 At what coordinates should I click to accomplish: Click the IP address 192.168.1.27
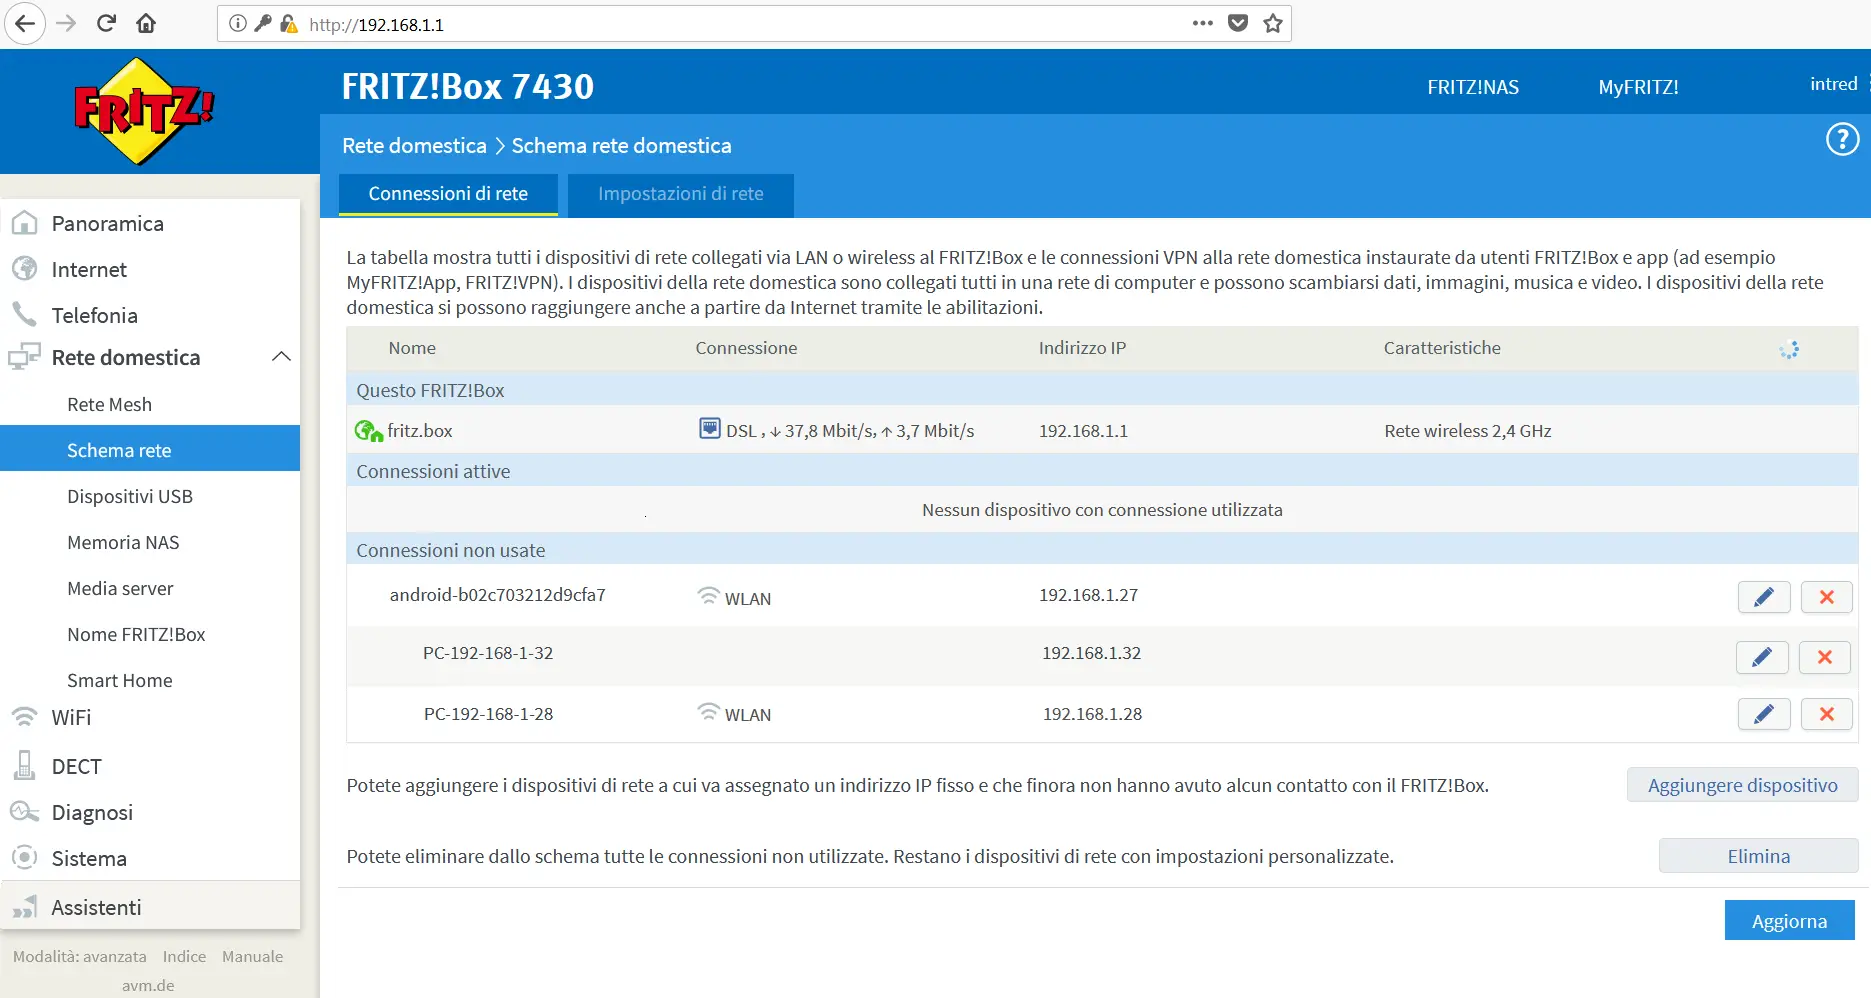point(1088,595)
